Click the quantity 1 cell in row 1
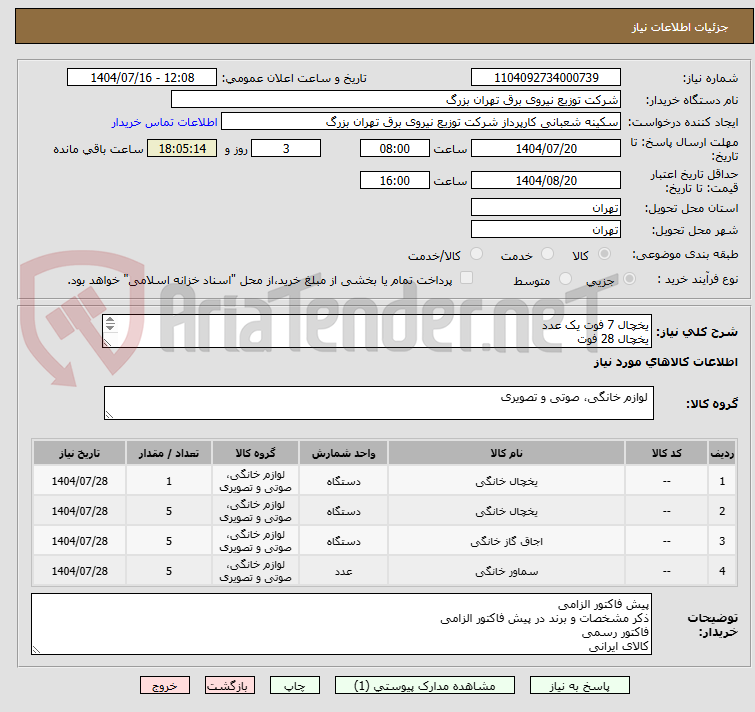 coord(169,481)
